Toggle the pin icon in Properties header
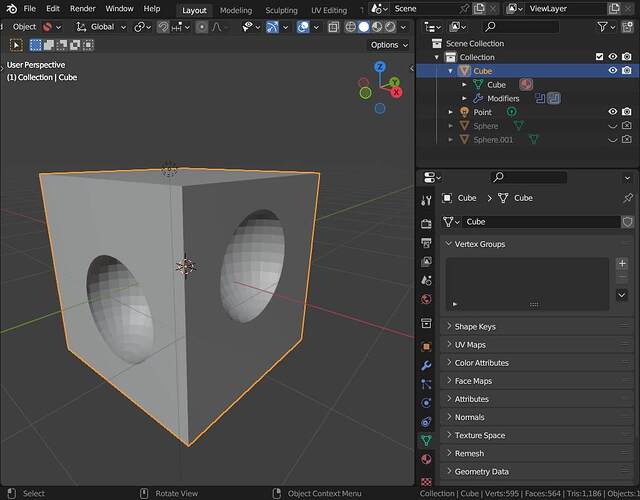Screen dimensions: 640x500 627,198
